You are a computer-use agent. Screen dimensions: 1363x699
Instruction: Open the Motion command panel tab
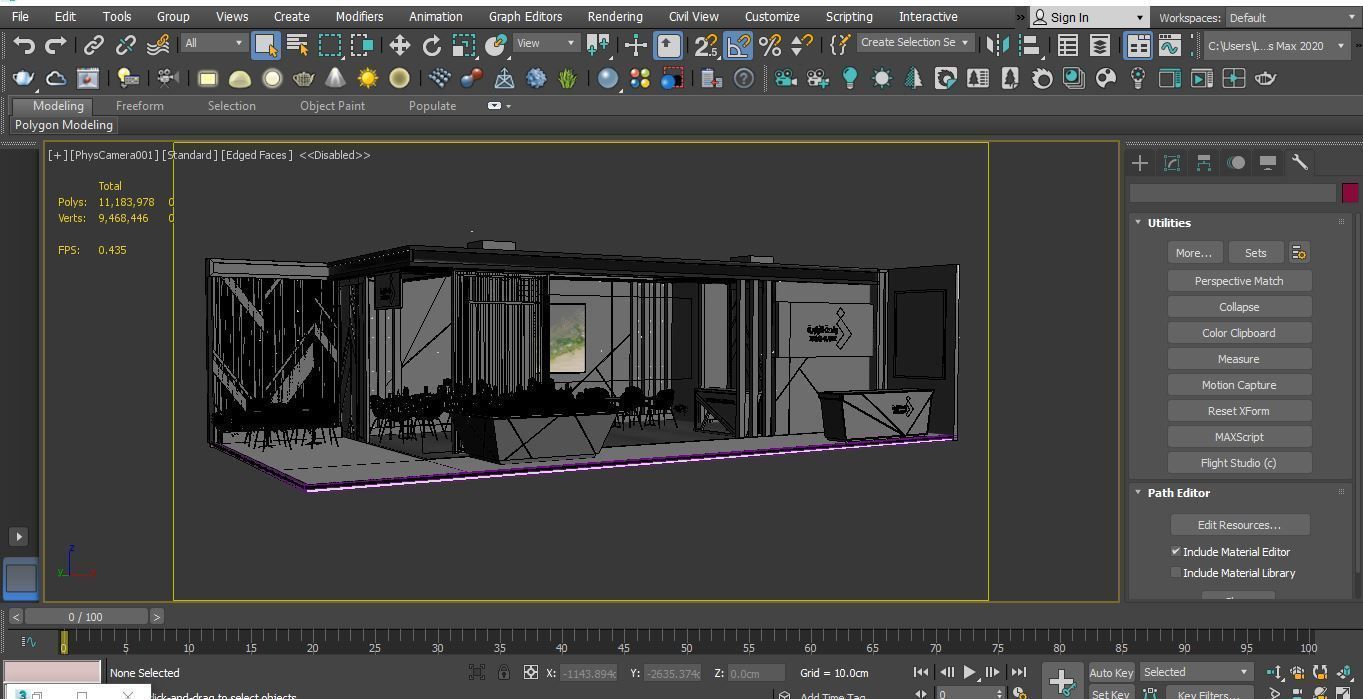pos(1236,163)
